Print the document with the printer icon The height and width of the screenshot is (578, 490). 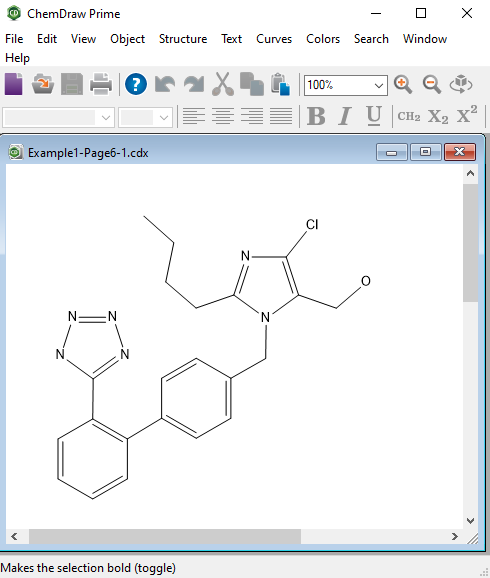[101, 84]
